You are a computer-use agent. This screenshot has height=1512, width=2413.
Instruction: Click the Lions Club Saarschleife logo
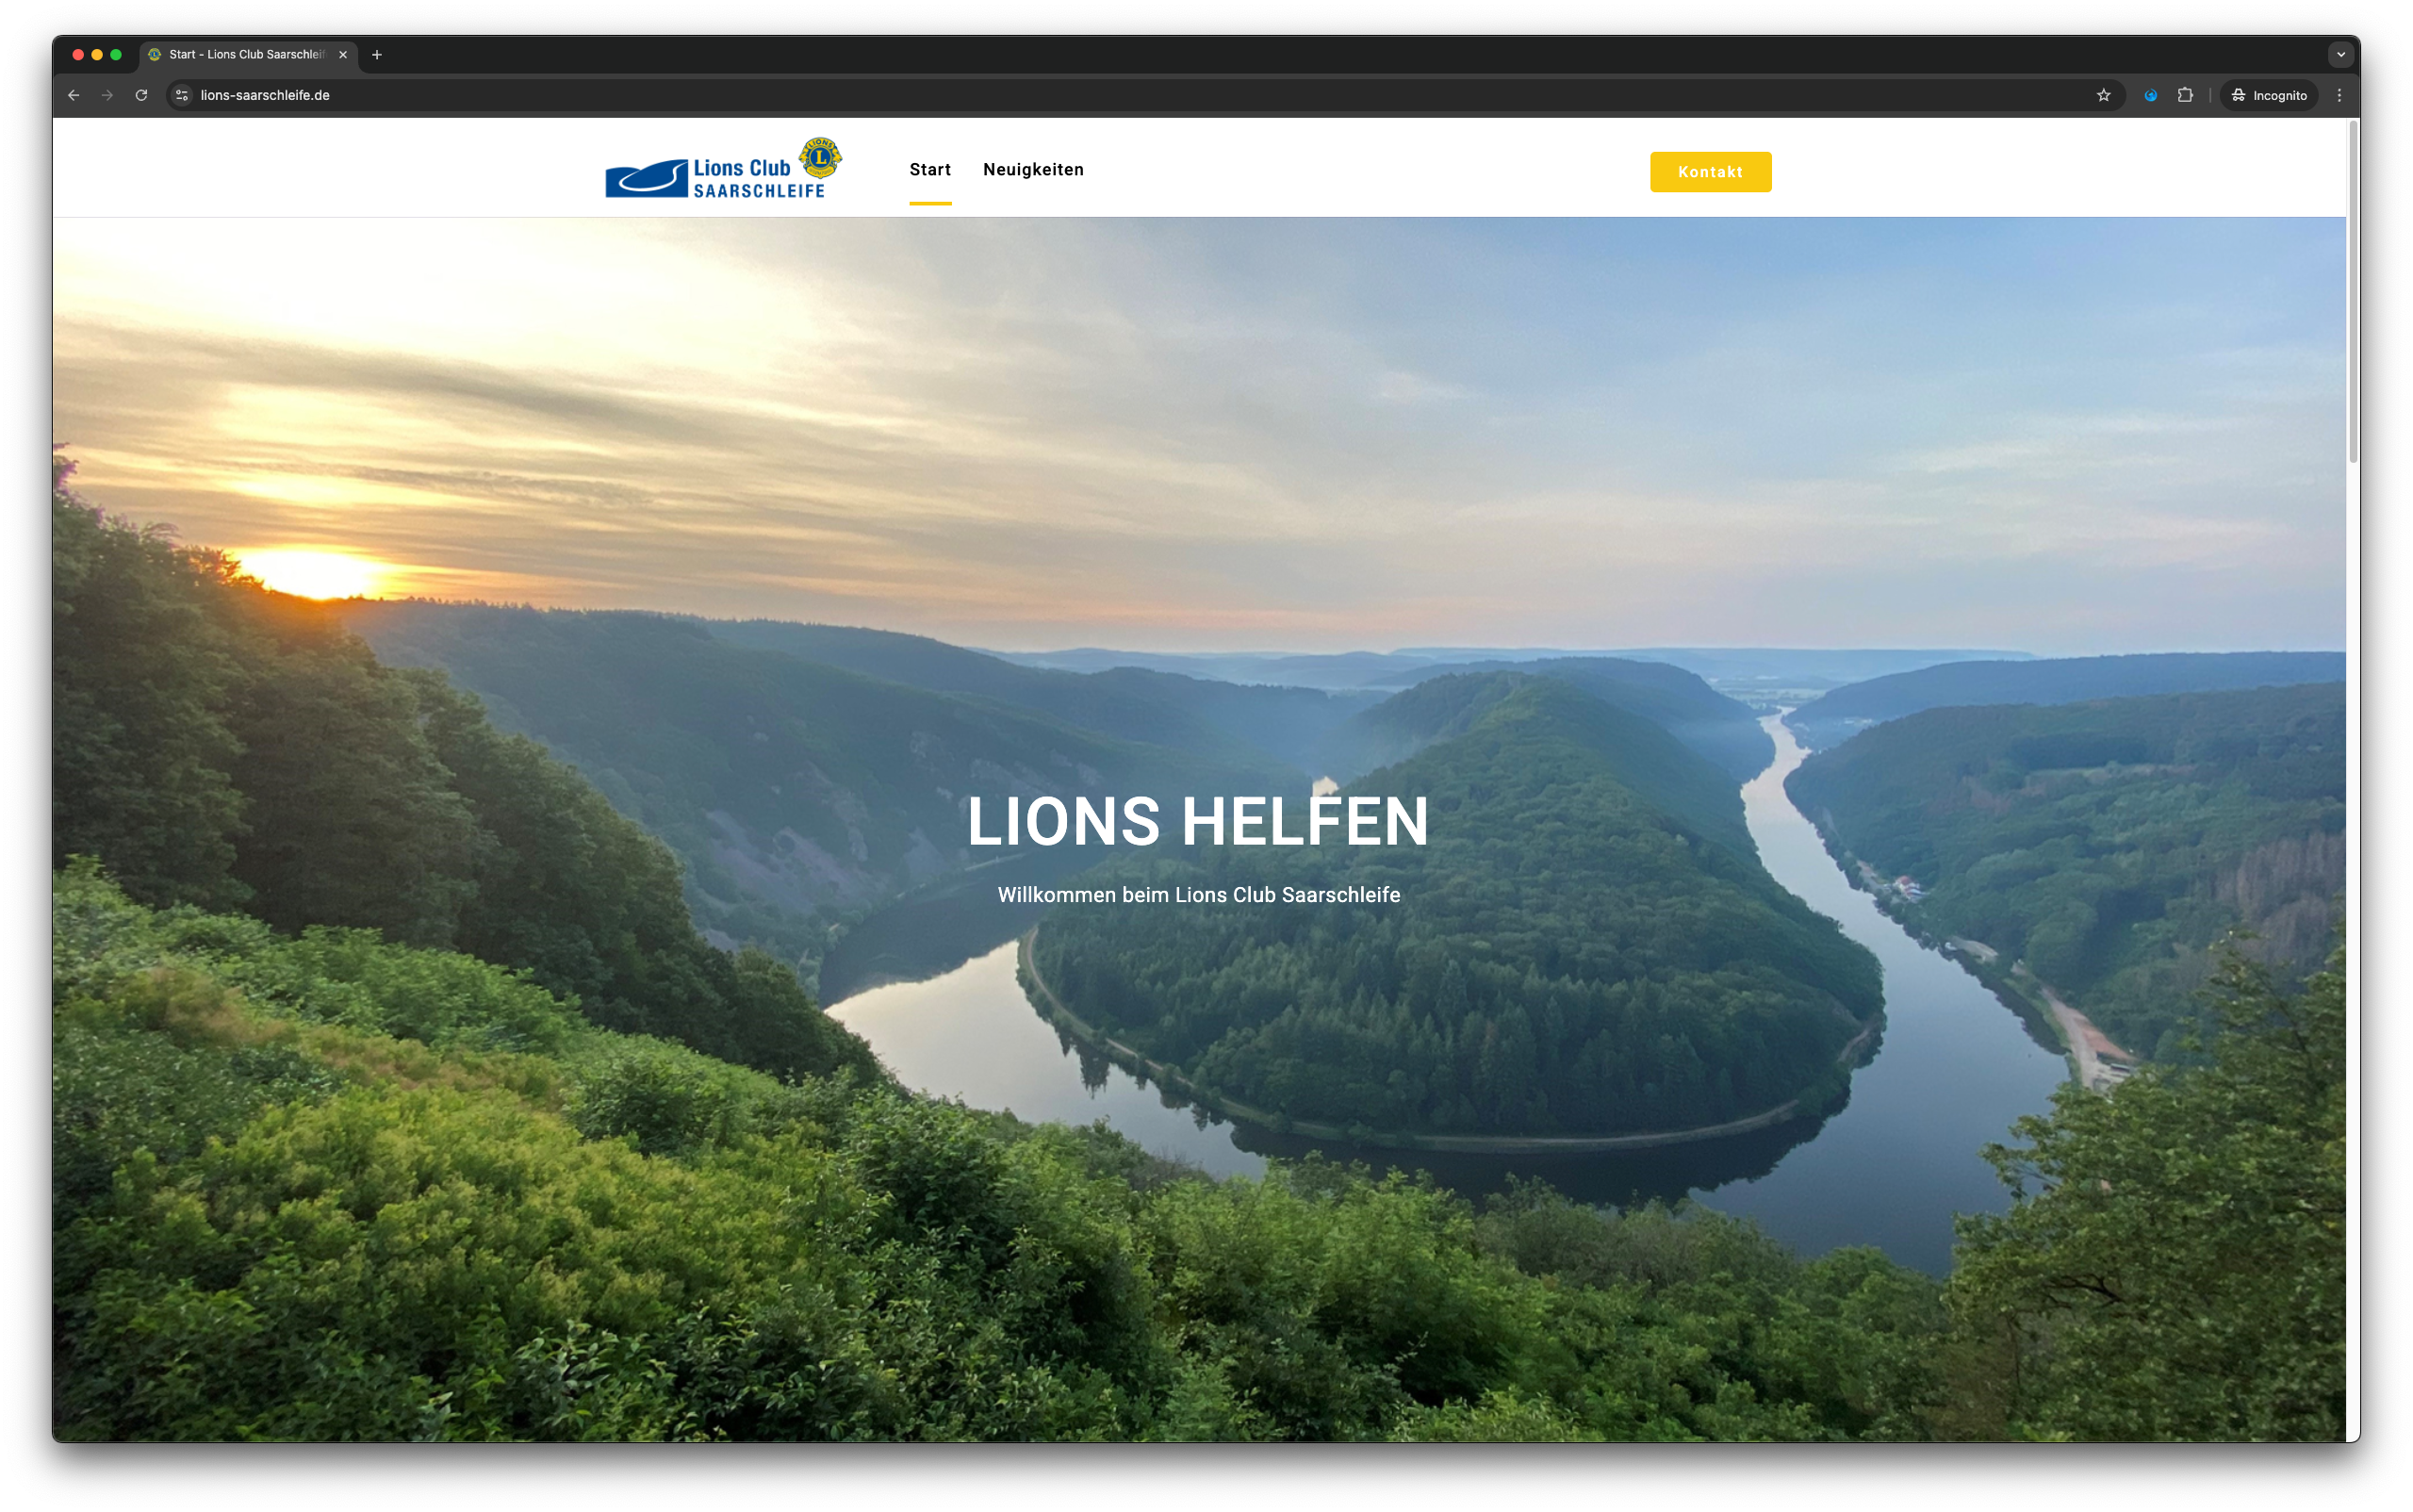pos(724,168)
